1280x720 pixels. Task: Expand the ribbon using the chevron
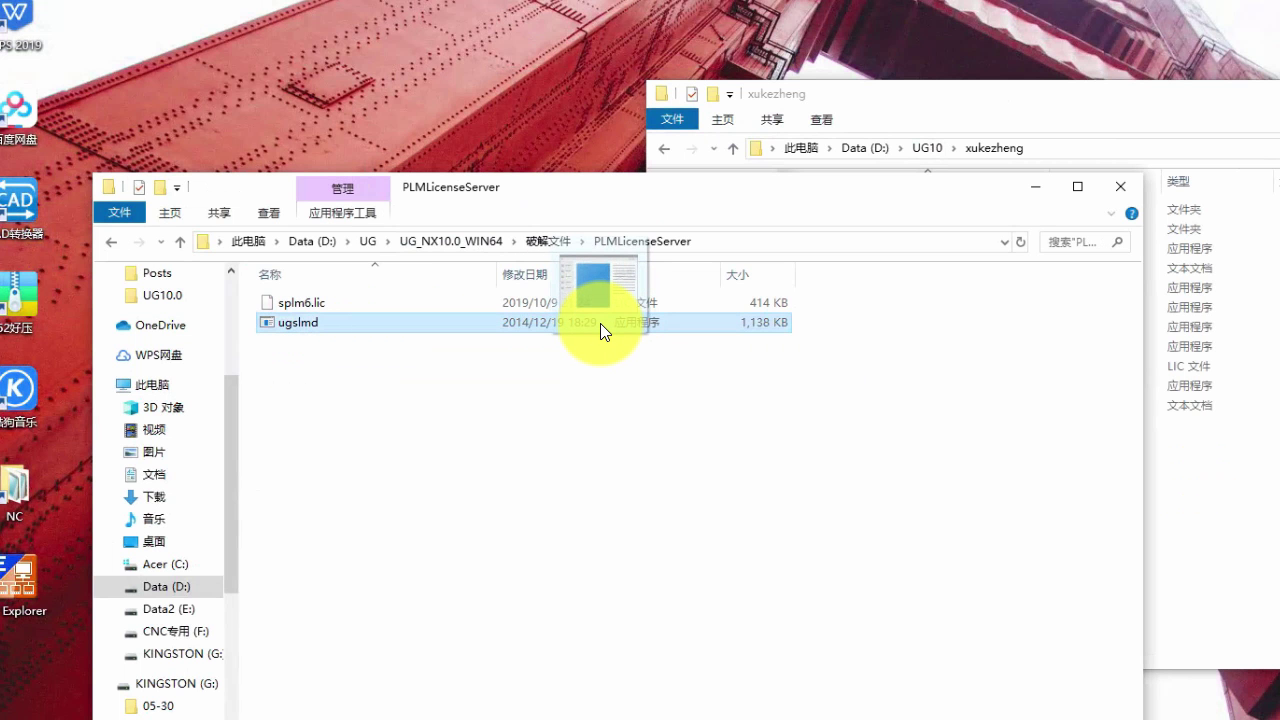point(1111,213)
